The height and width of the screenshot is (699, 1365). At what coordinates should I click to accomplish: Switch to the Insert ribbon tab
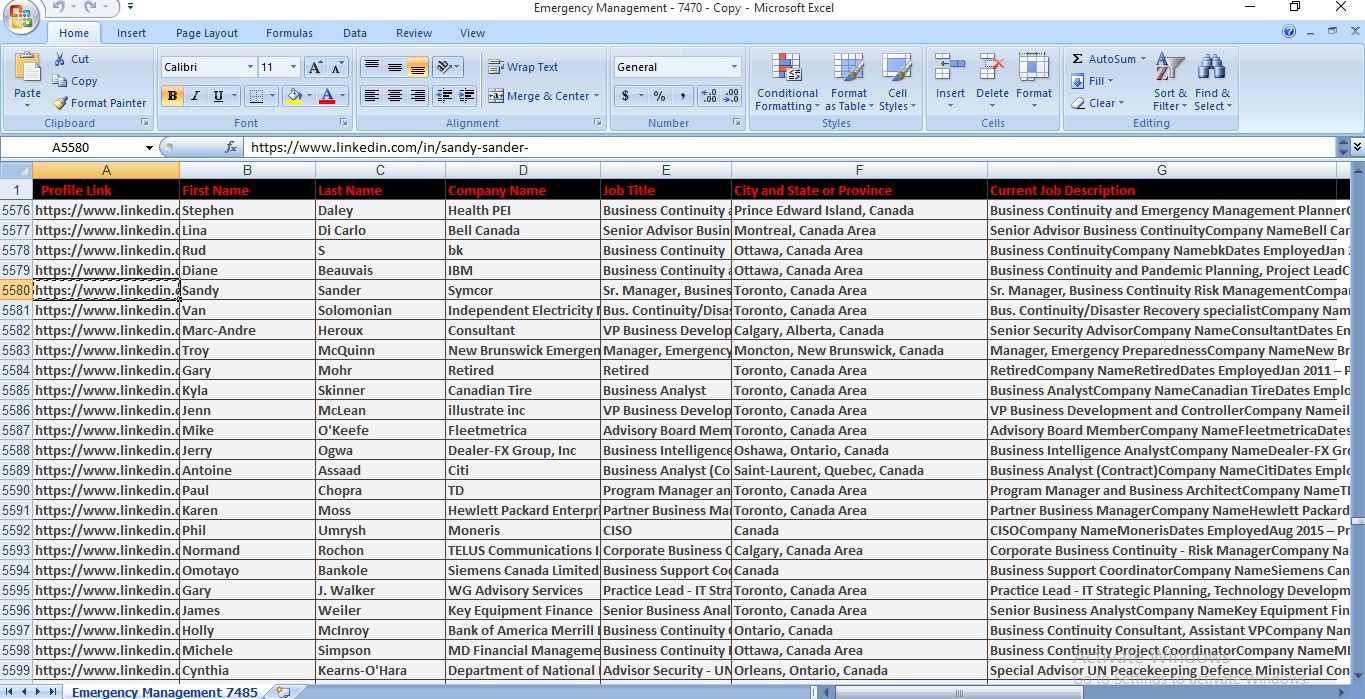point(131,33)
